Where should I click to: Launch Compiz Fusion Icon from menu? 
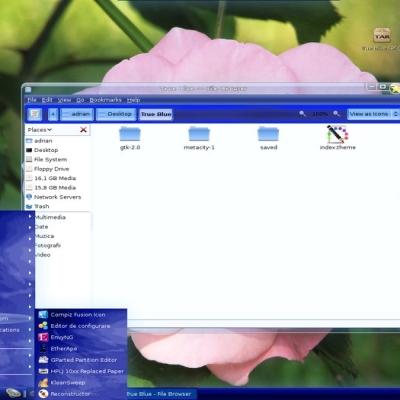(x=81, y=314)
